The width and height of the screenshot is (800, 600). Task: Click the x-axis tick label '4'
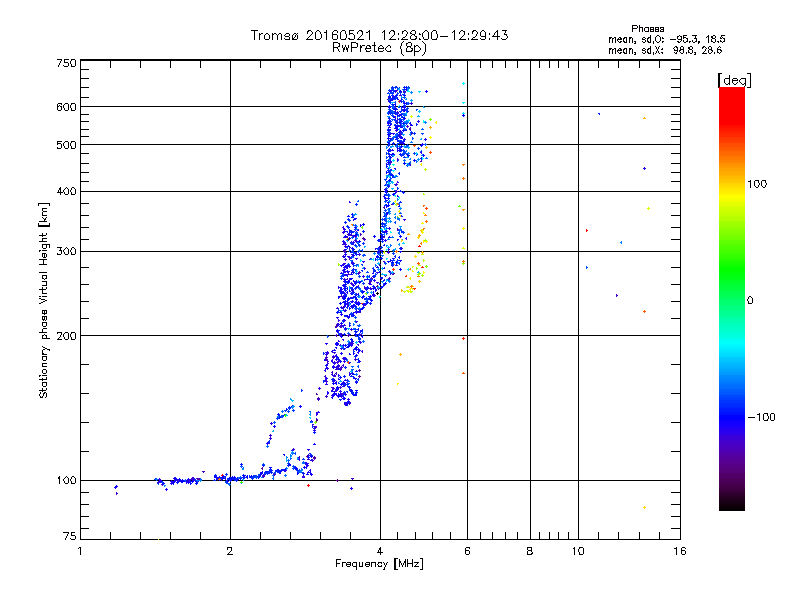[380, 551]
